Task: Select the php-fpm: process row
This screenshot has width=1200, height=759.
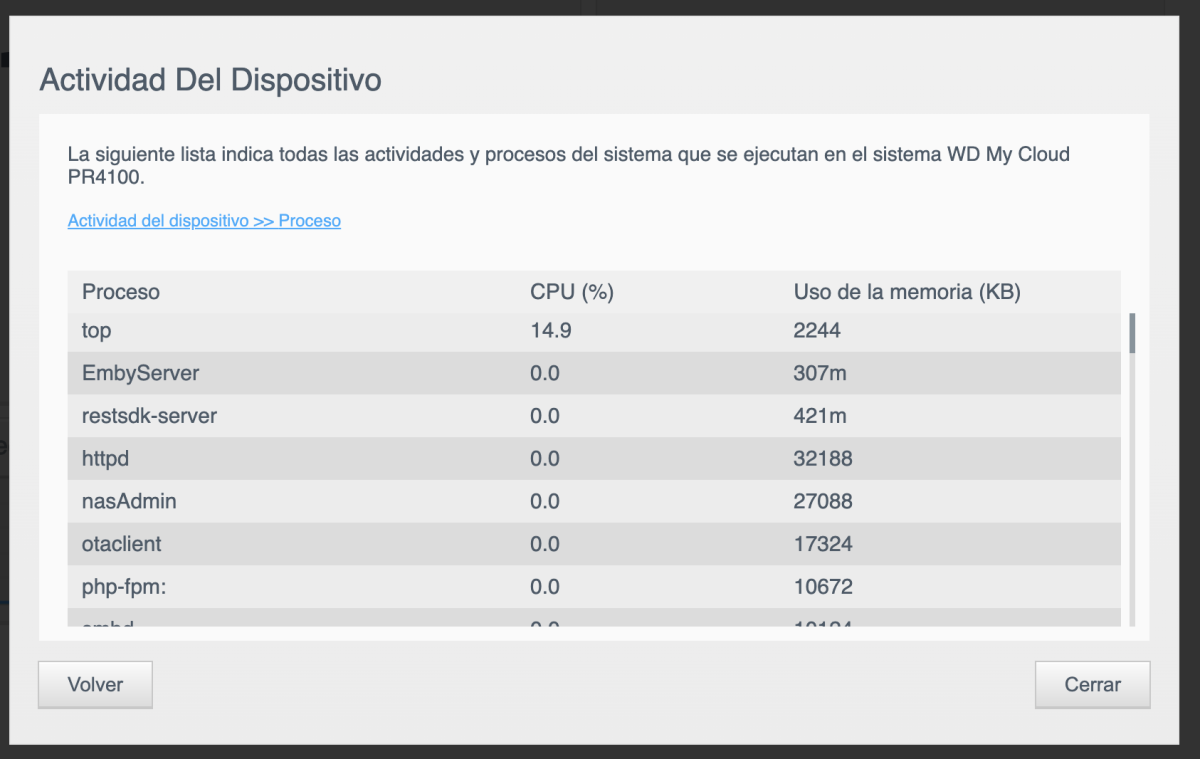Action: [124, 586]
